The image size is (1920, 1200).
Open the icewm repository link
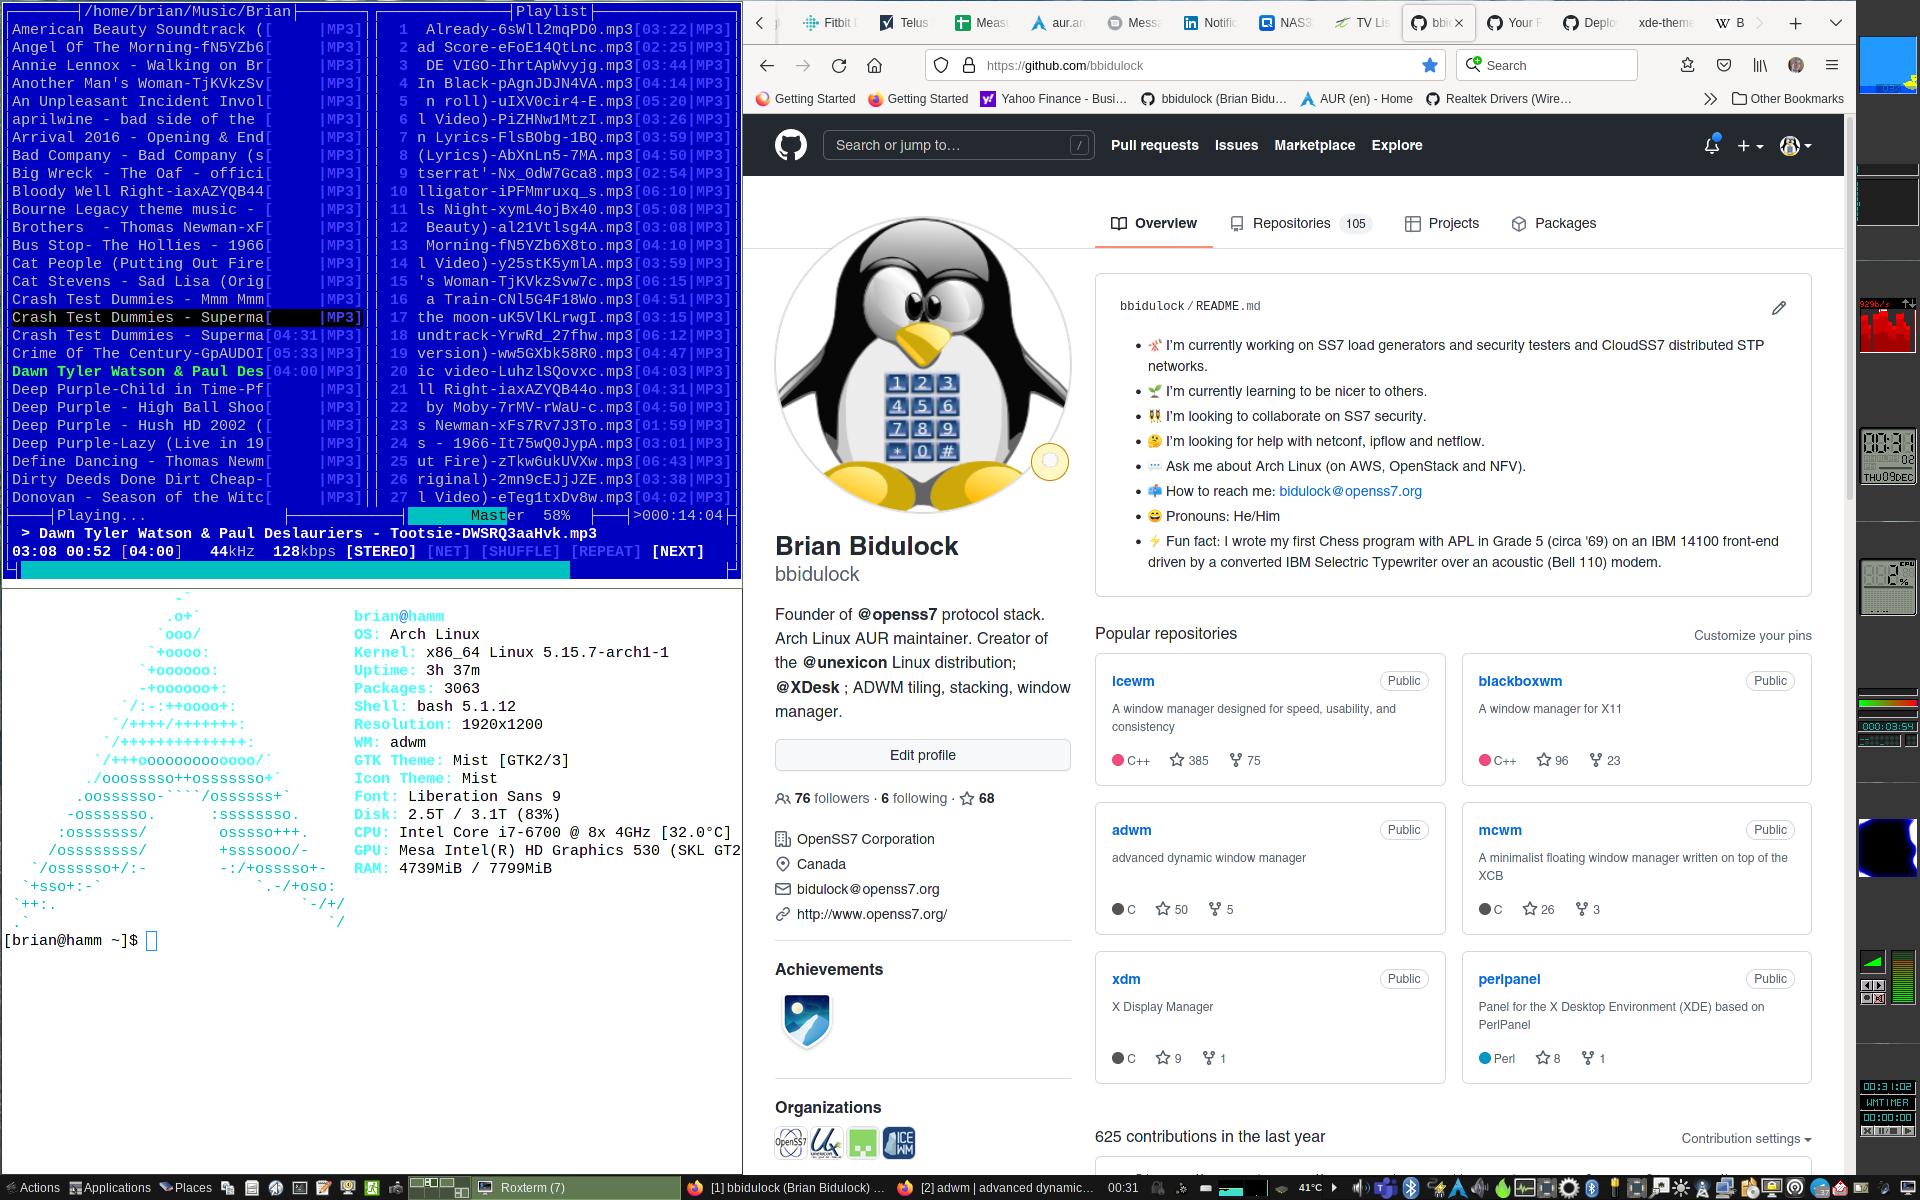tap(1133, 681)
